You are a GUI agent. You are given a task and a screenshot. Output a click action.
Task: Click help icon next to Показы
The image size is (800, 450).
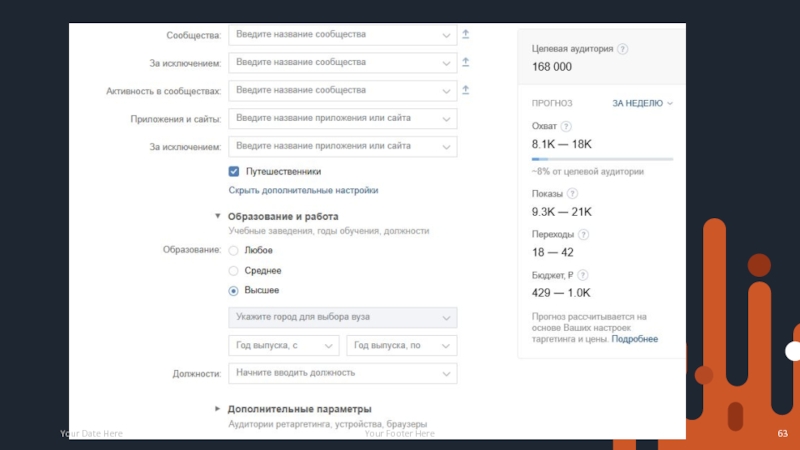click(573, 194)
